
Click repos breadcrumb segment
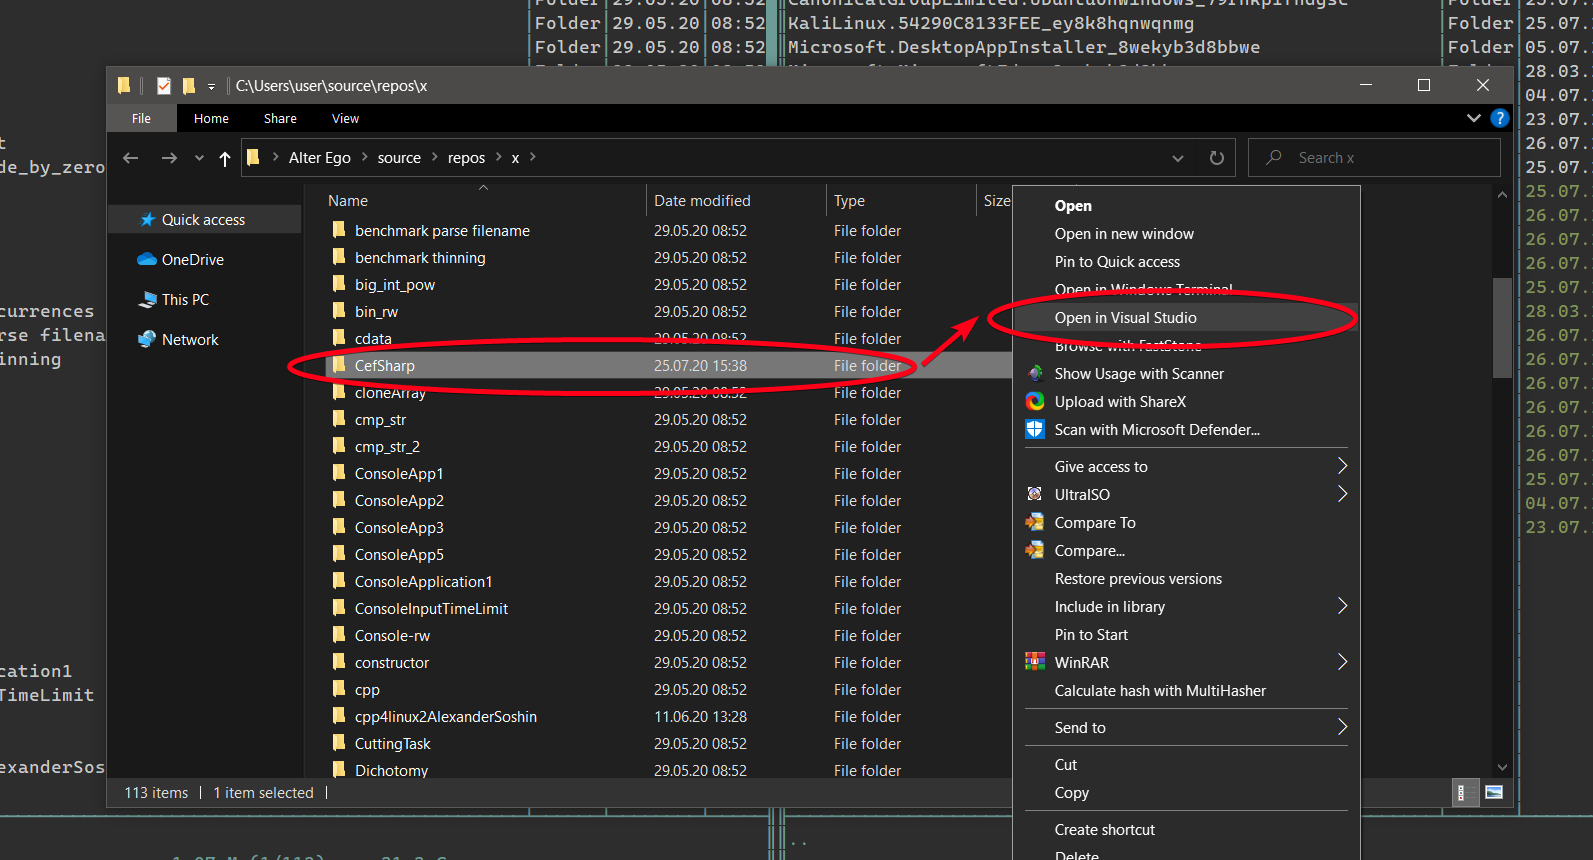(466, 158)
